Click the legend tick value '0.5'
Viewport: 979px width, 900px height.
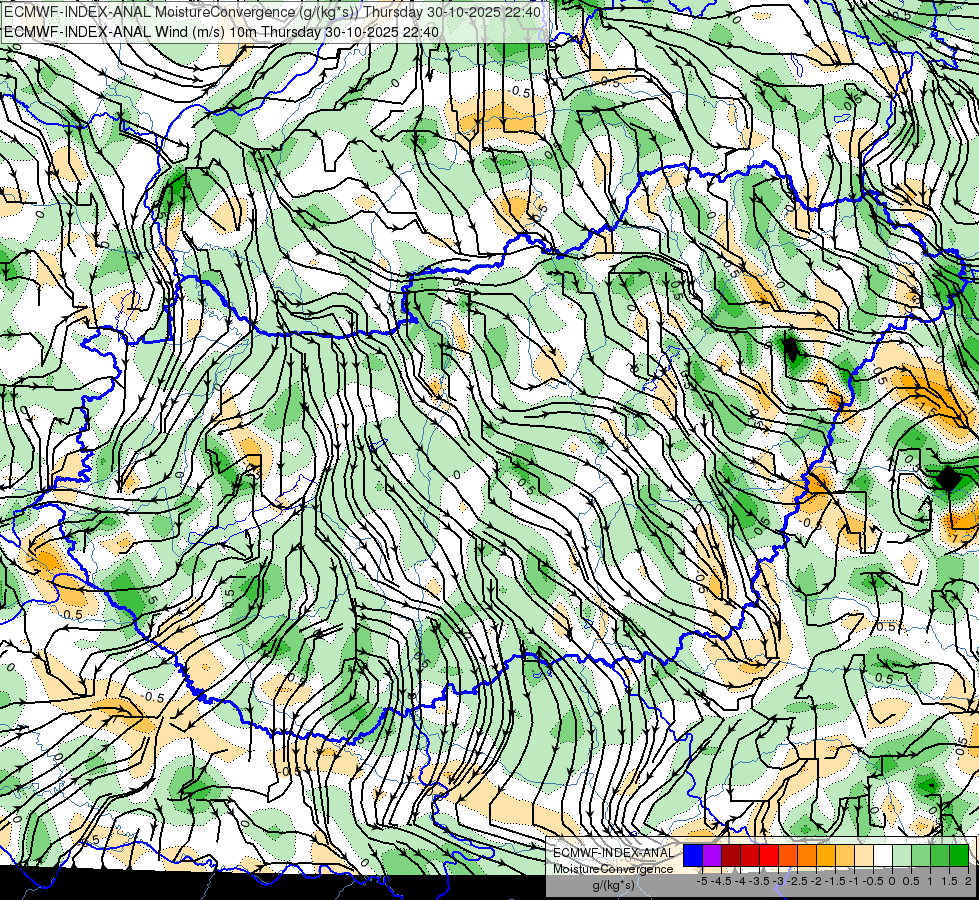pyautogui.click(x=911, y=881)
